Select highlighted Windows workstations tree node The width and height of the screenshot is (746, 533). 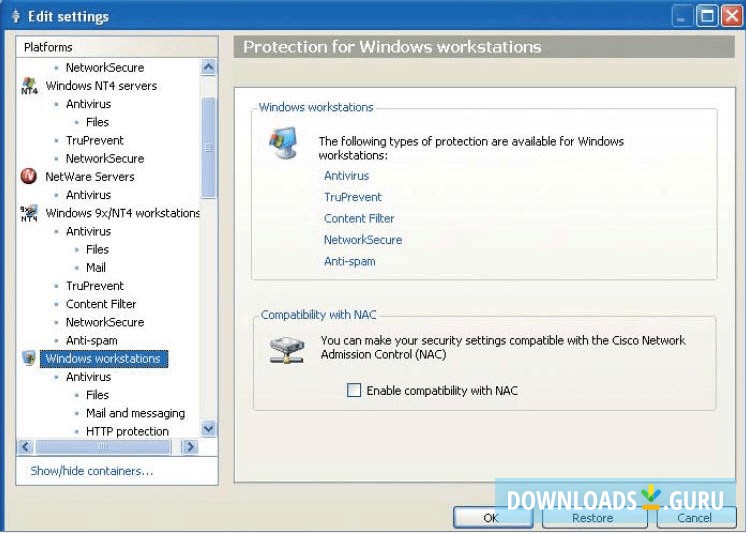(104, 358)
